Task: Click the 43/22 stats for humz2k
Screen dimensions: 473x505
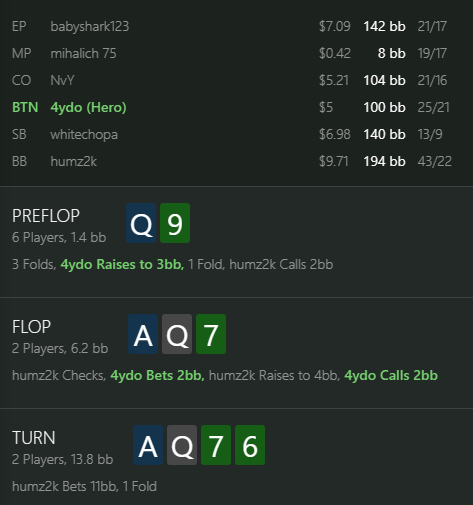Action: (435, 161)
